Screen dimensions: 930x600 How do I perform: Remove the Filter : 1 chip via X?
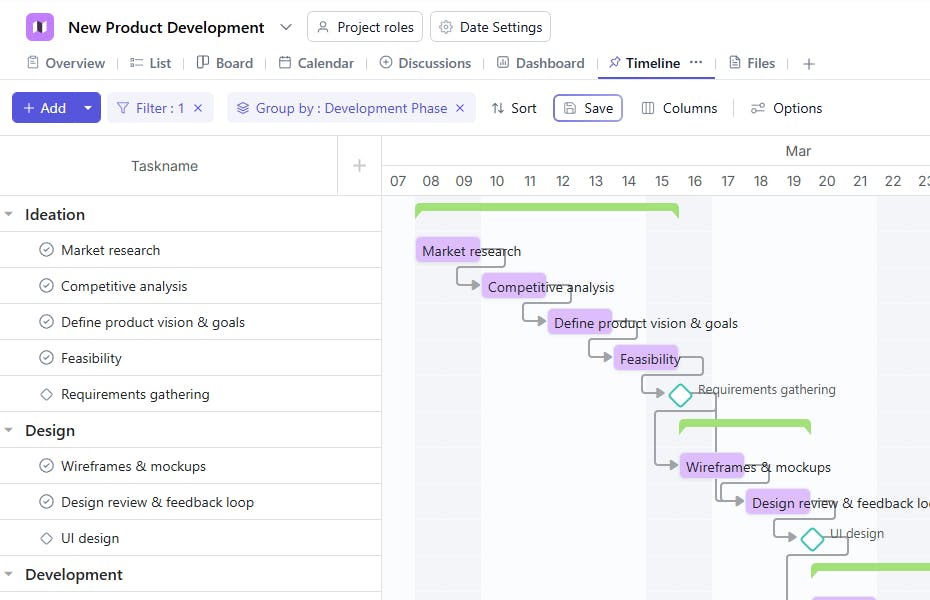[x=198, y=108]
